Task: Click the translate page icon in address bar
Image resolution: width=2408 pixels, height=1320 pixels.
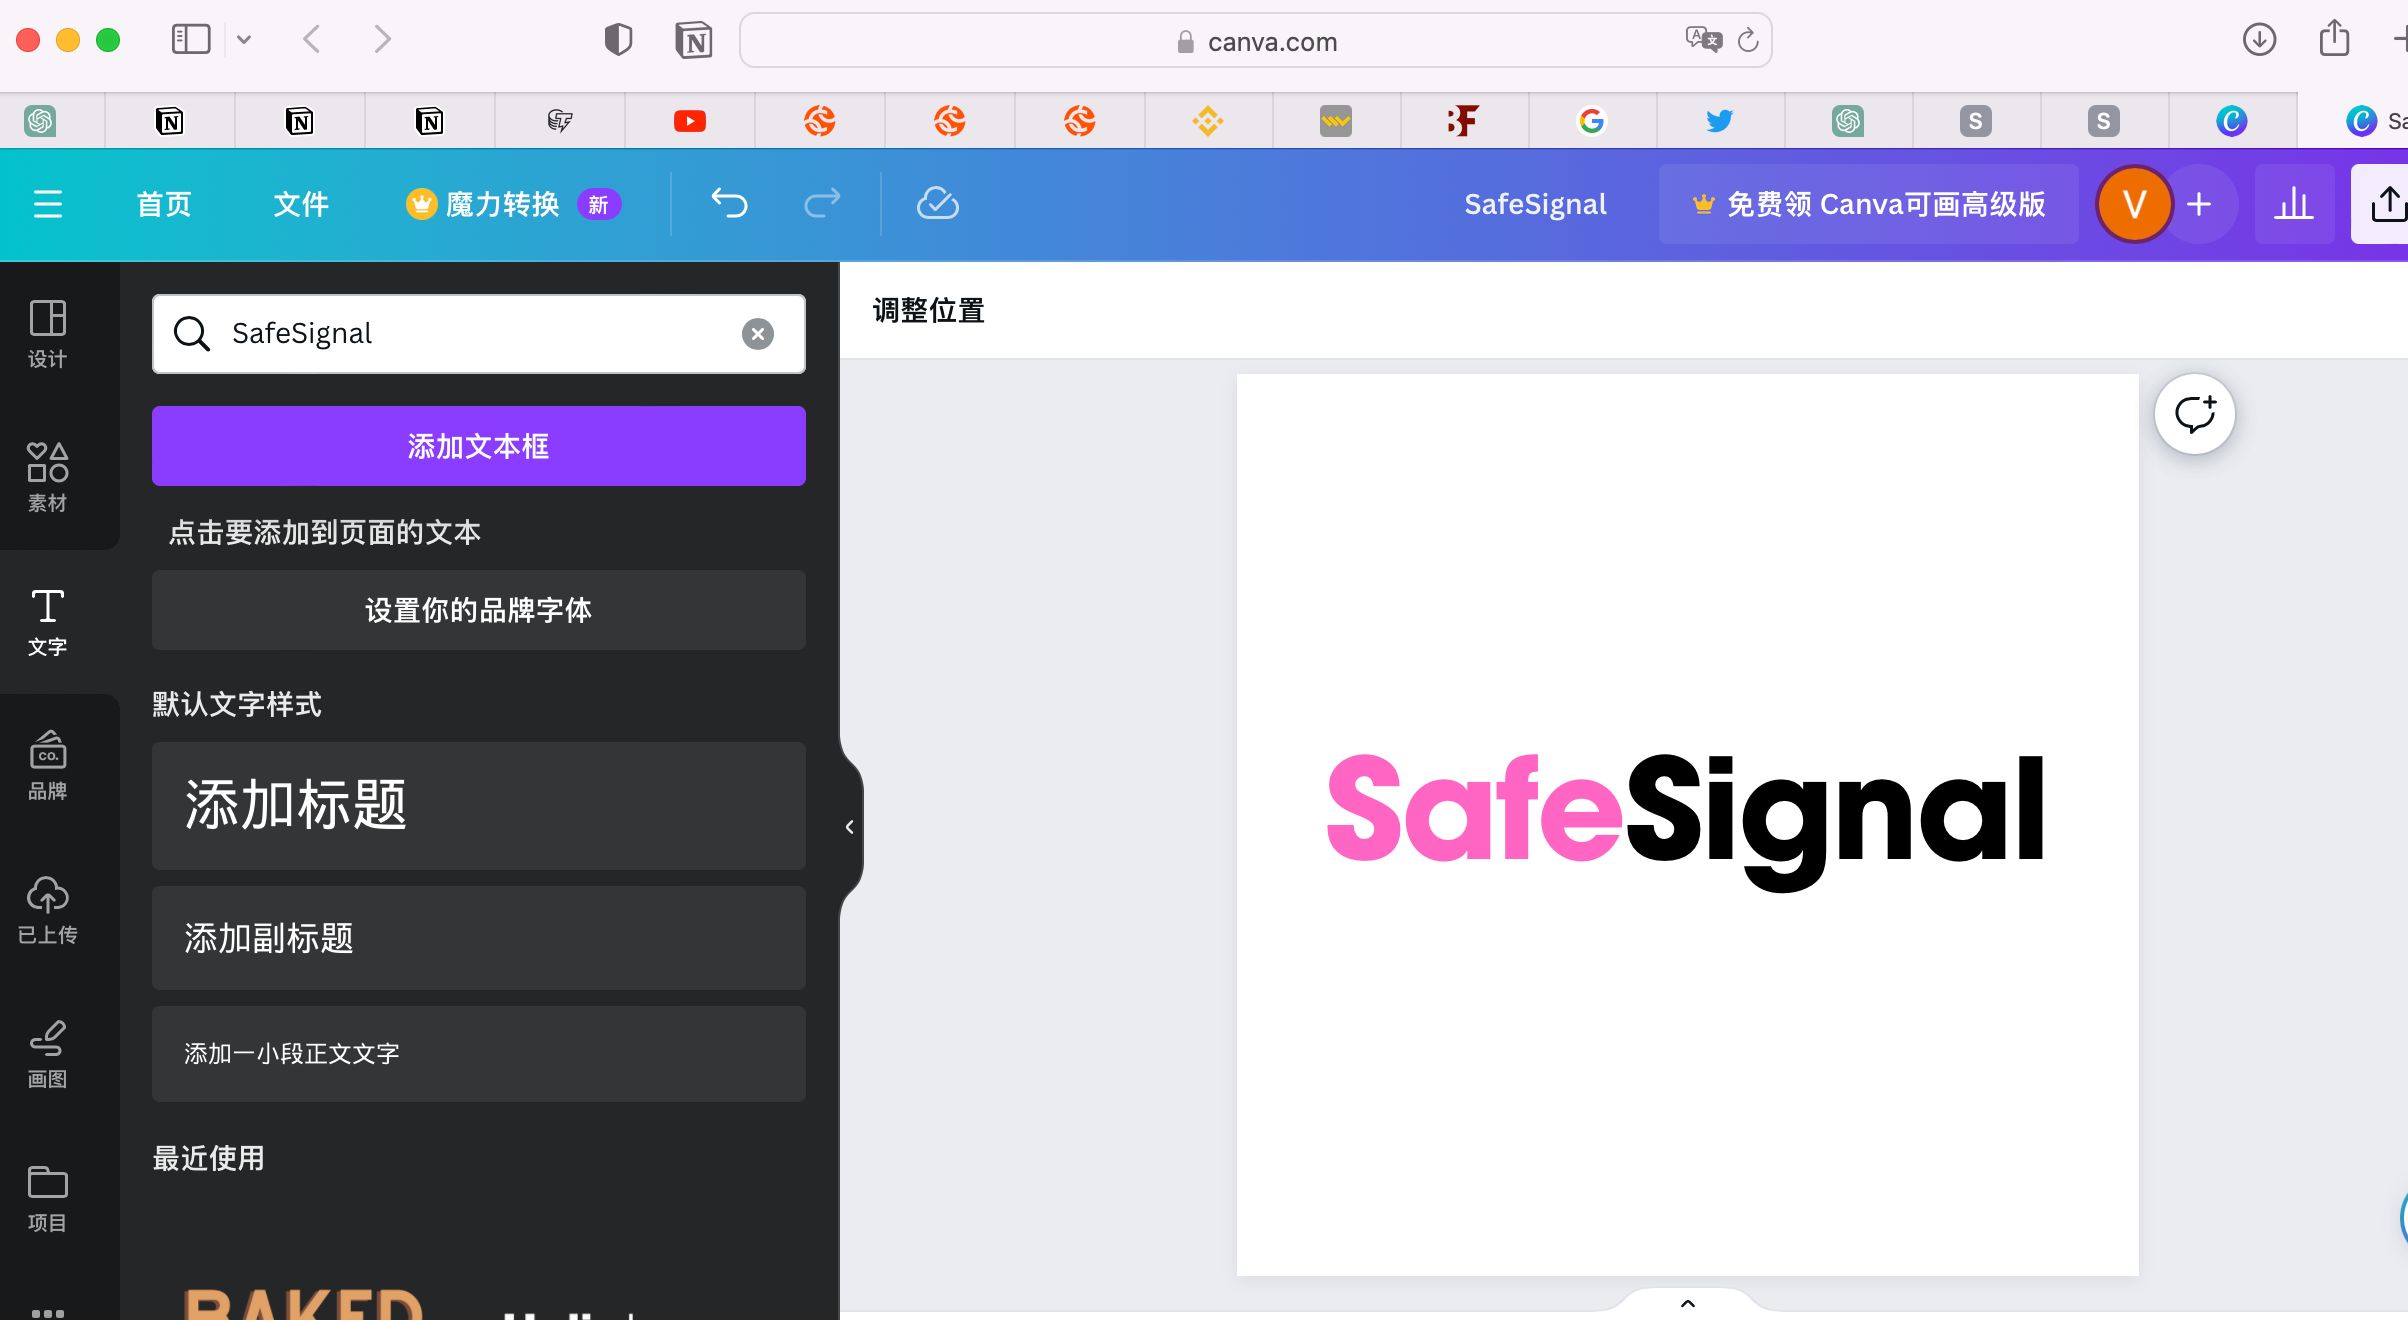Action: coord(1703,40)
